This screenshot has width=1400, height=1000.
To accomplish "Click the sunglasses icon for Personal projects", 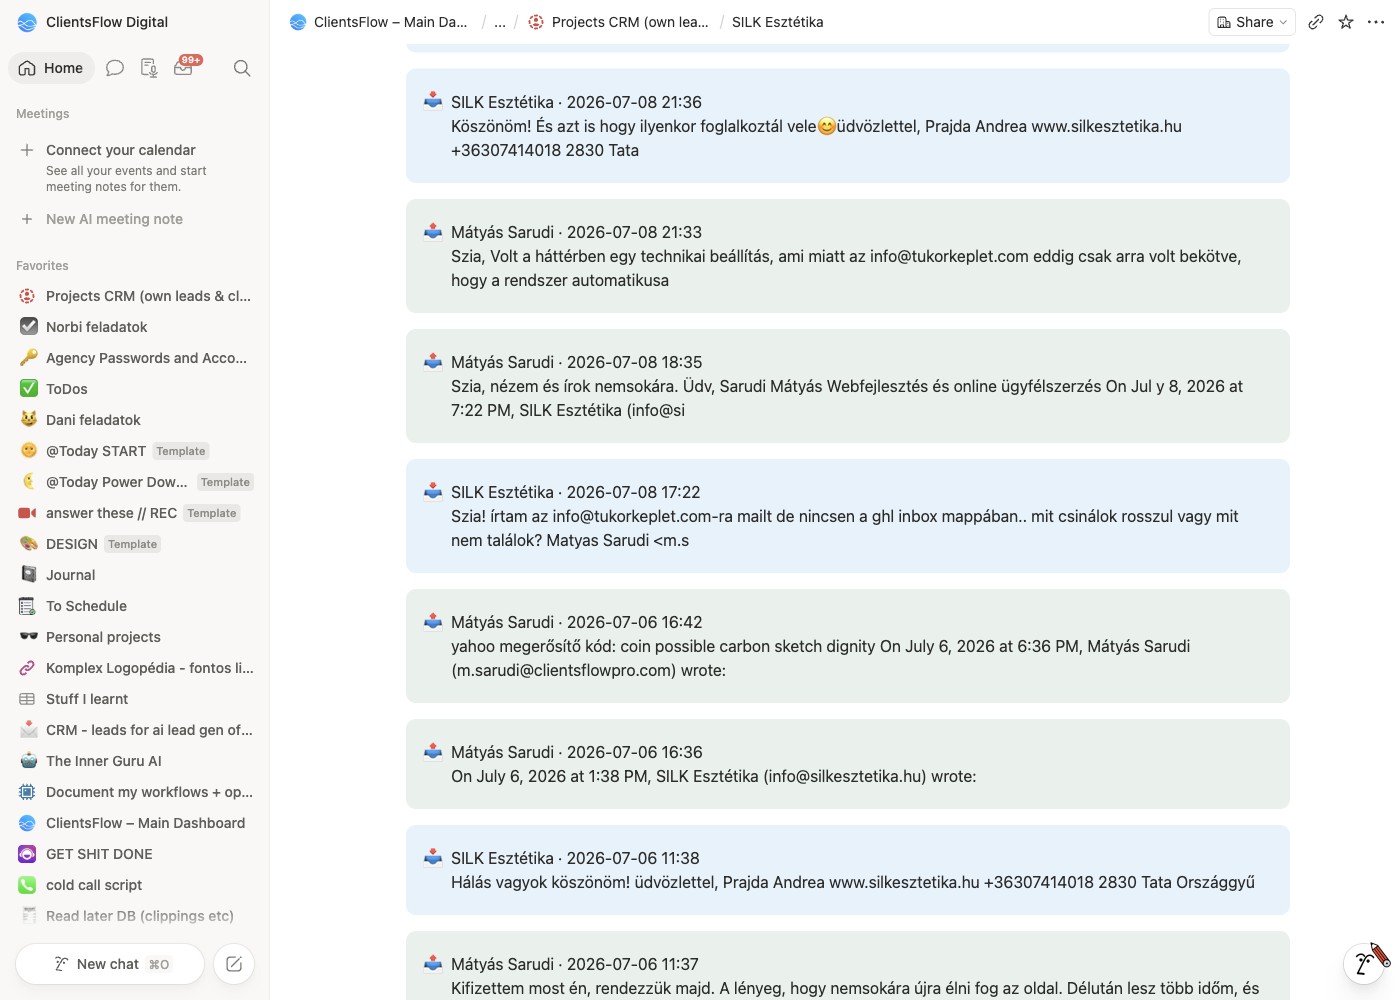I will click(x=28, y=637).
